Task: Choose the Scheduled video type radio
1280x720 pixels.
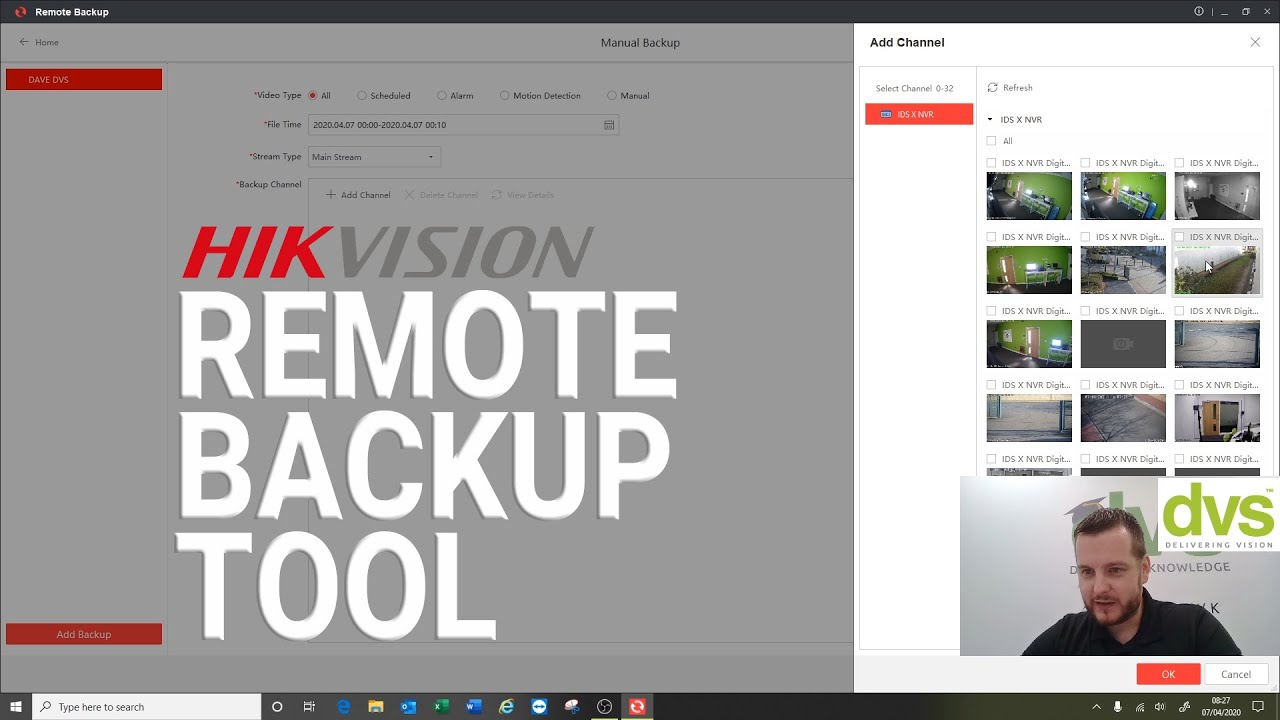Action: 362,96
